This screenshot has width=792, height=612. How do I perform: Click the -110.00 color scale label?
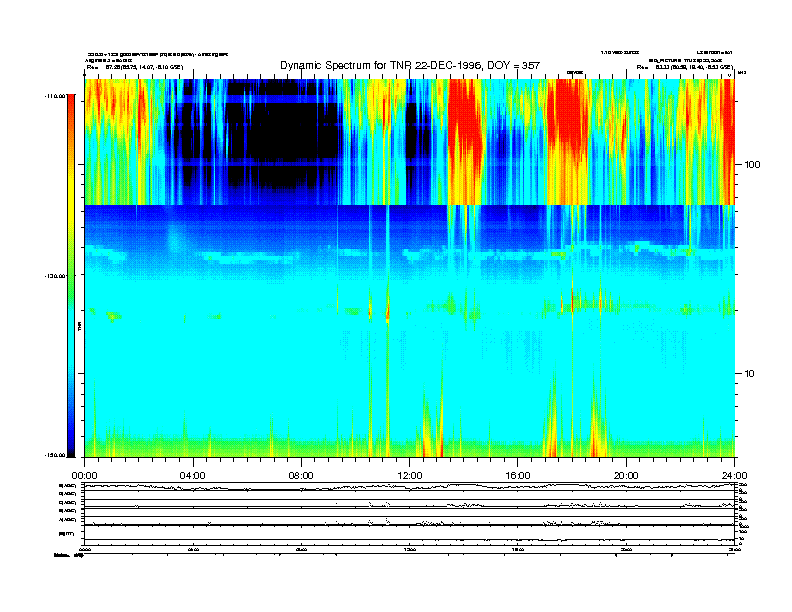point(56,95)
